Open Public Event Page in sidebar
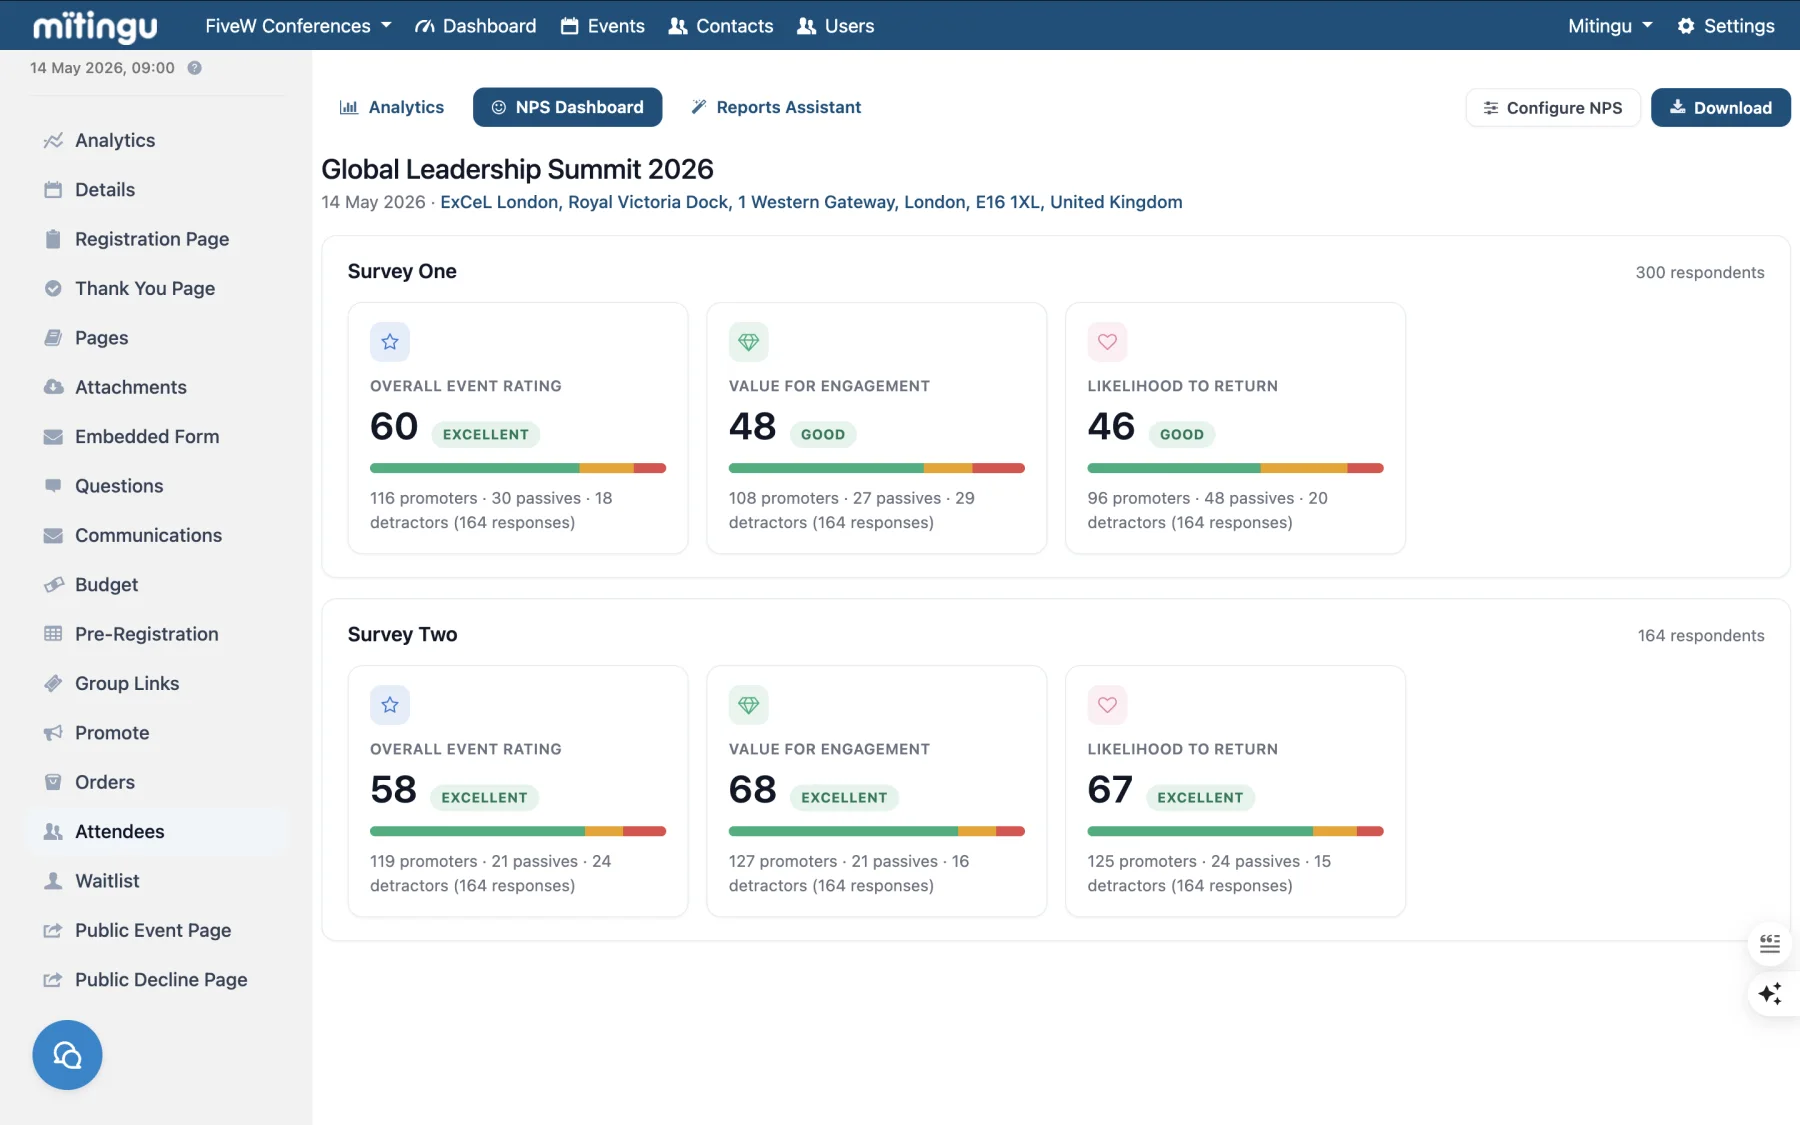The width and height of the screenshot is (1800, 1125). (153, 931)
